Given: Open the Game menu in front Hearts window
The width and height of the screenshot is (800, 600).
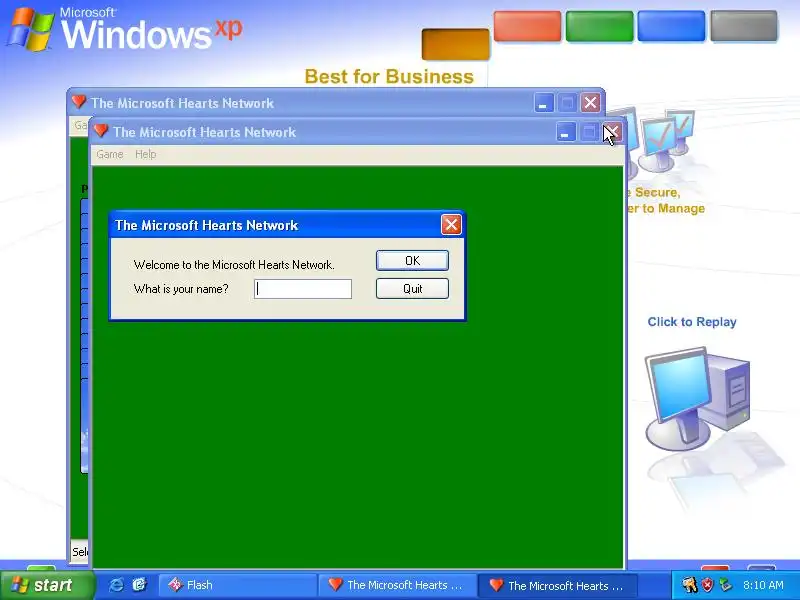Looking at the screenshot, I should pos(110,154).
